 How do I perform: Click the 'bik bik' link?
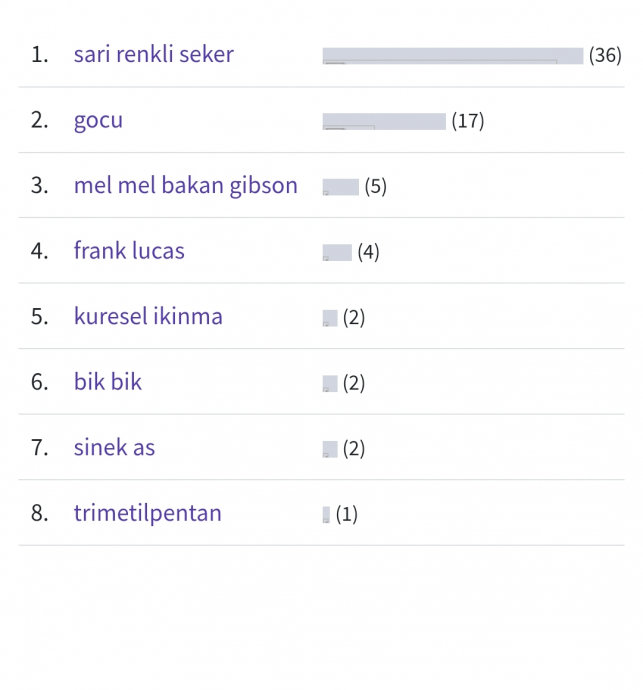[108, 382]
